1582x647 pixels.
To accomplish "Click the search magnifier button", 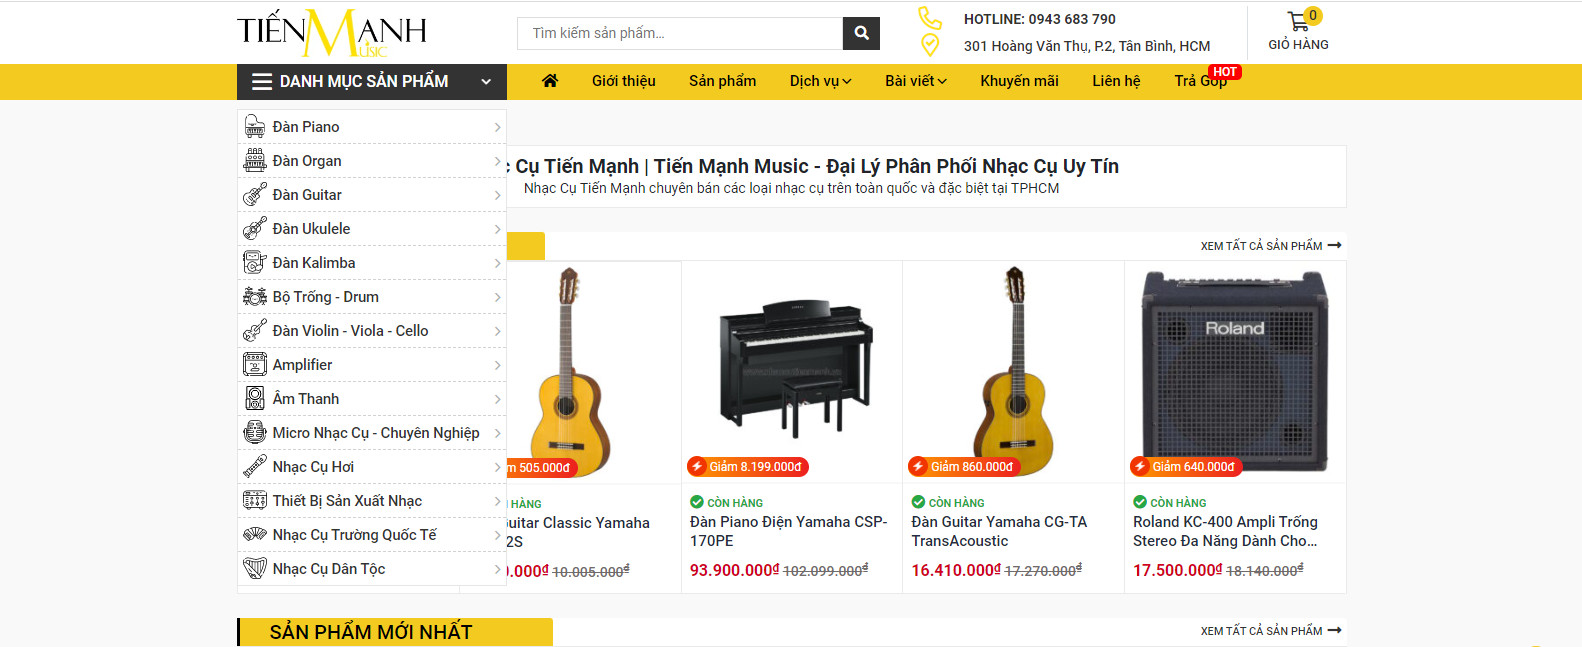I will [861, 33].
